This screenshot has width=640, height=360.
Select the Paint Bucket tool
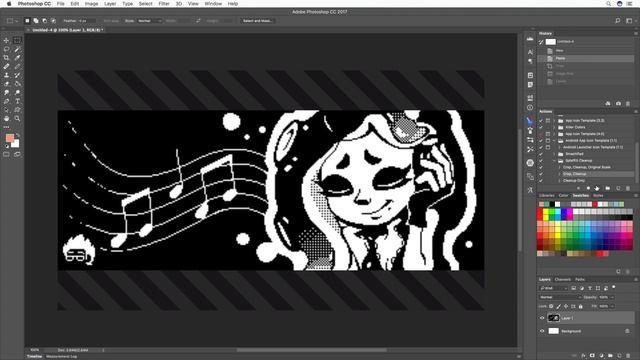pyautogui.click(x=17, y=84)
